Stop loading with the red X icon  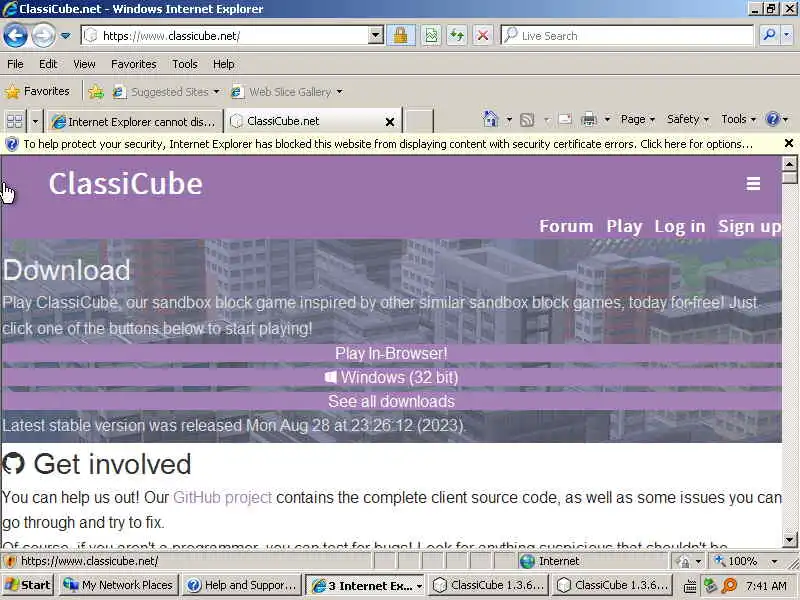pyautogui.click(x=482, y=36)
